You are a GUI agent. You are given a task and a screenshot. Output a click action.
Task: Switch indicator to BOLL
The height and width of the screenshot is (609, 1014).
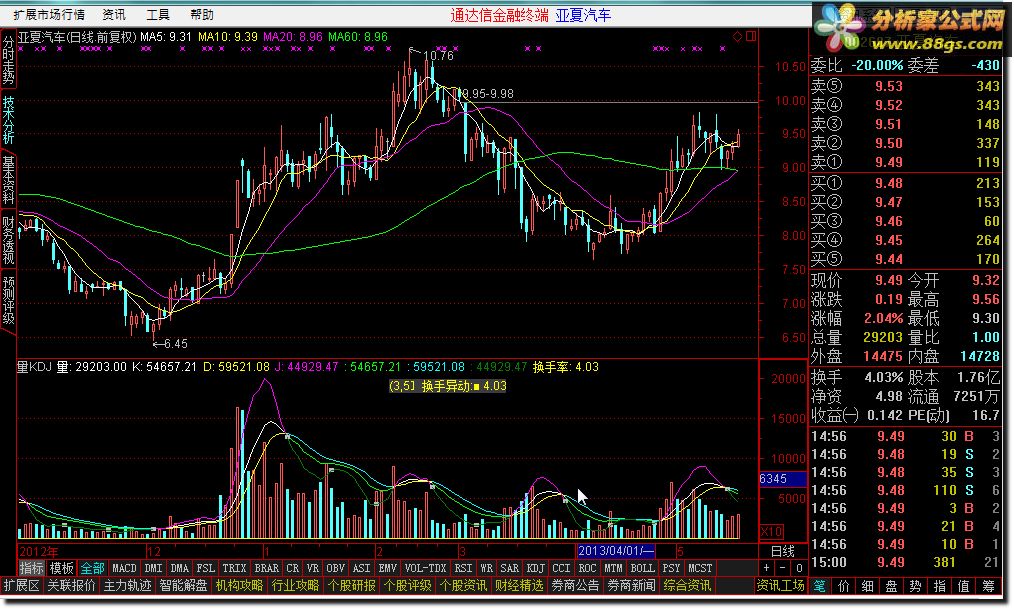642,568
